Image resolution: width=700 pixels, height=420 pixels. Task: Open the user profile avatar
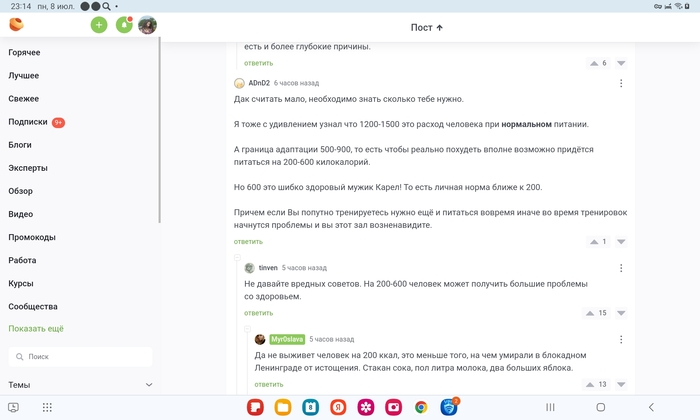(147, 25)
